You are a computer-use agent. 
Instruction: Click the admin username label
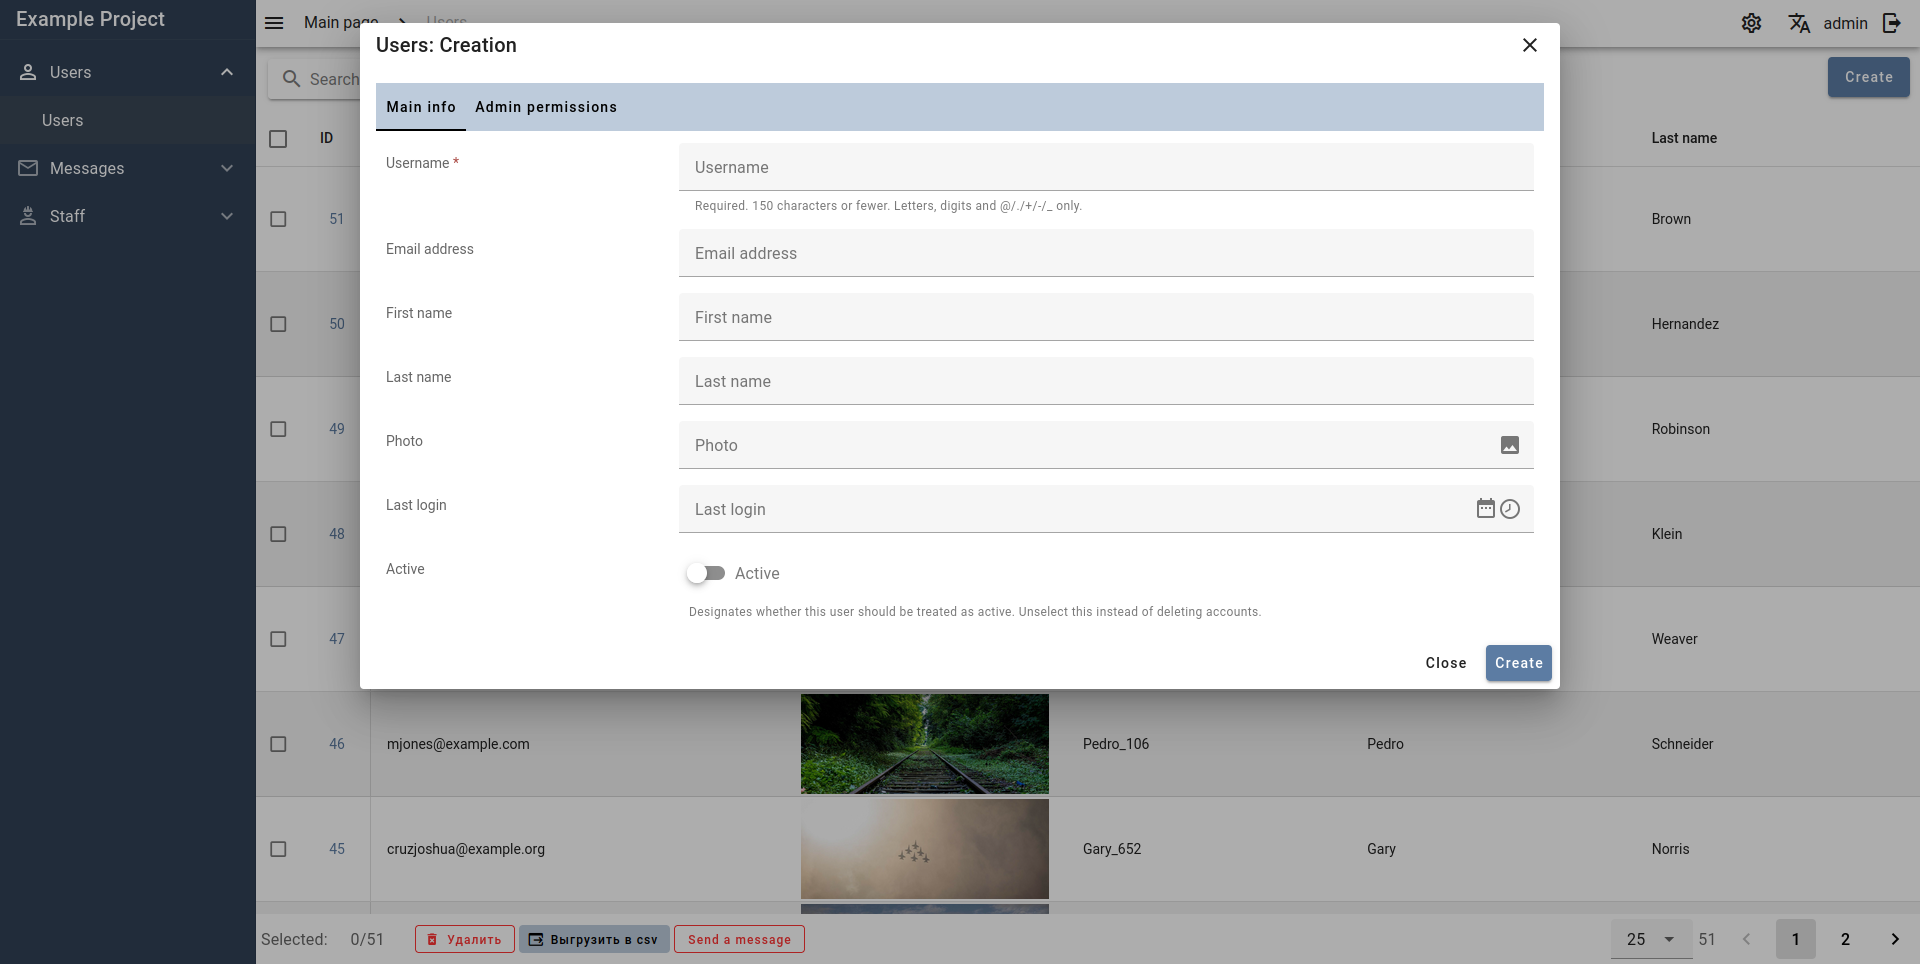pos(1845,23)
